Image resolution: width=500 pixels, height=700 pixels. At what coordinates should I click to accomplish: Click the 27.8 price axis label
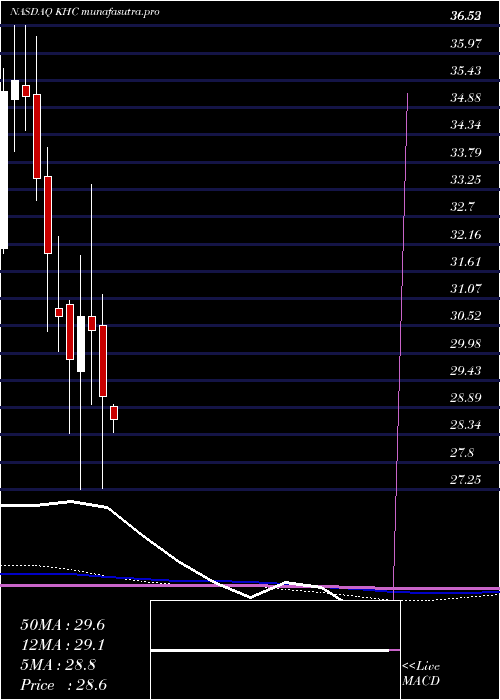[x=462, y=452]
